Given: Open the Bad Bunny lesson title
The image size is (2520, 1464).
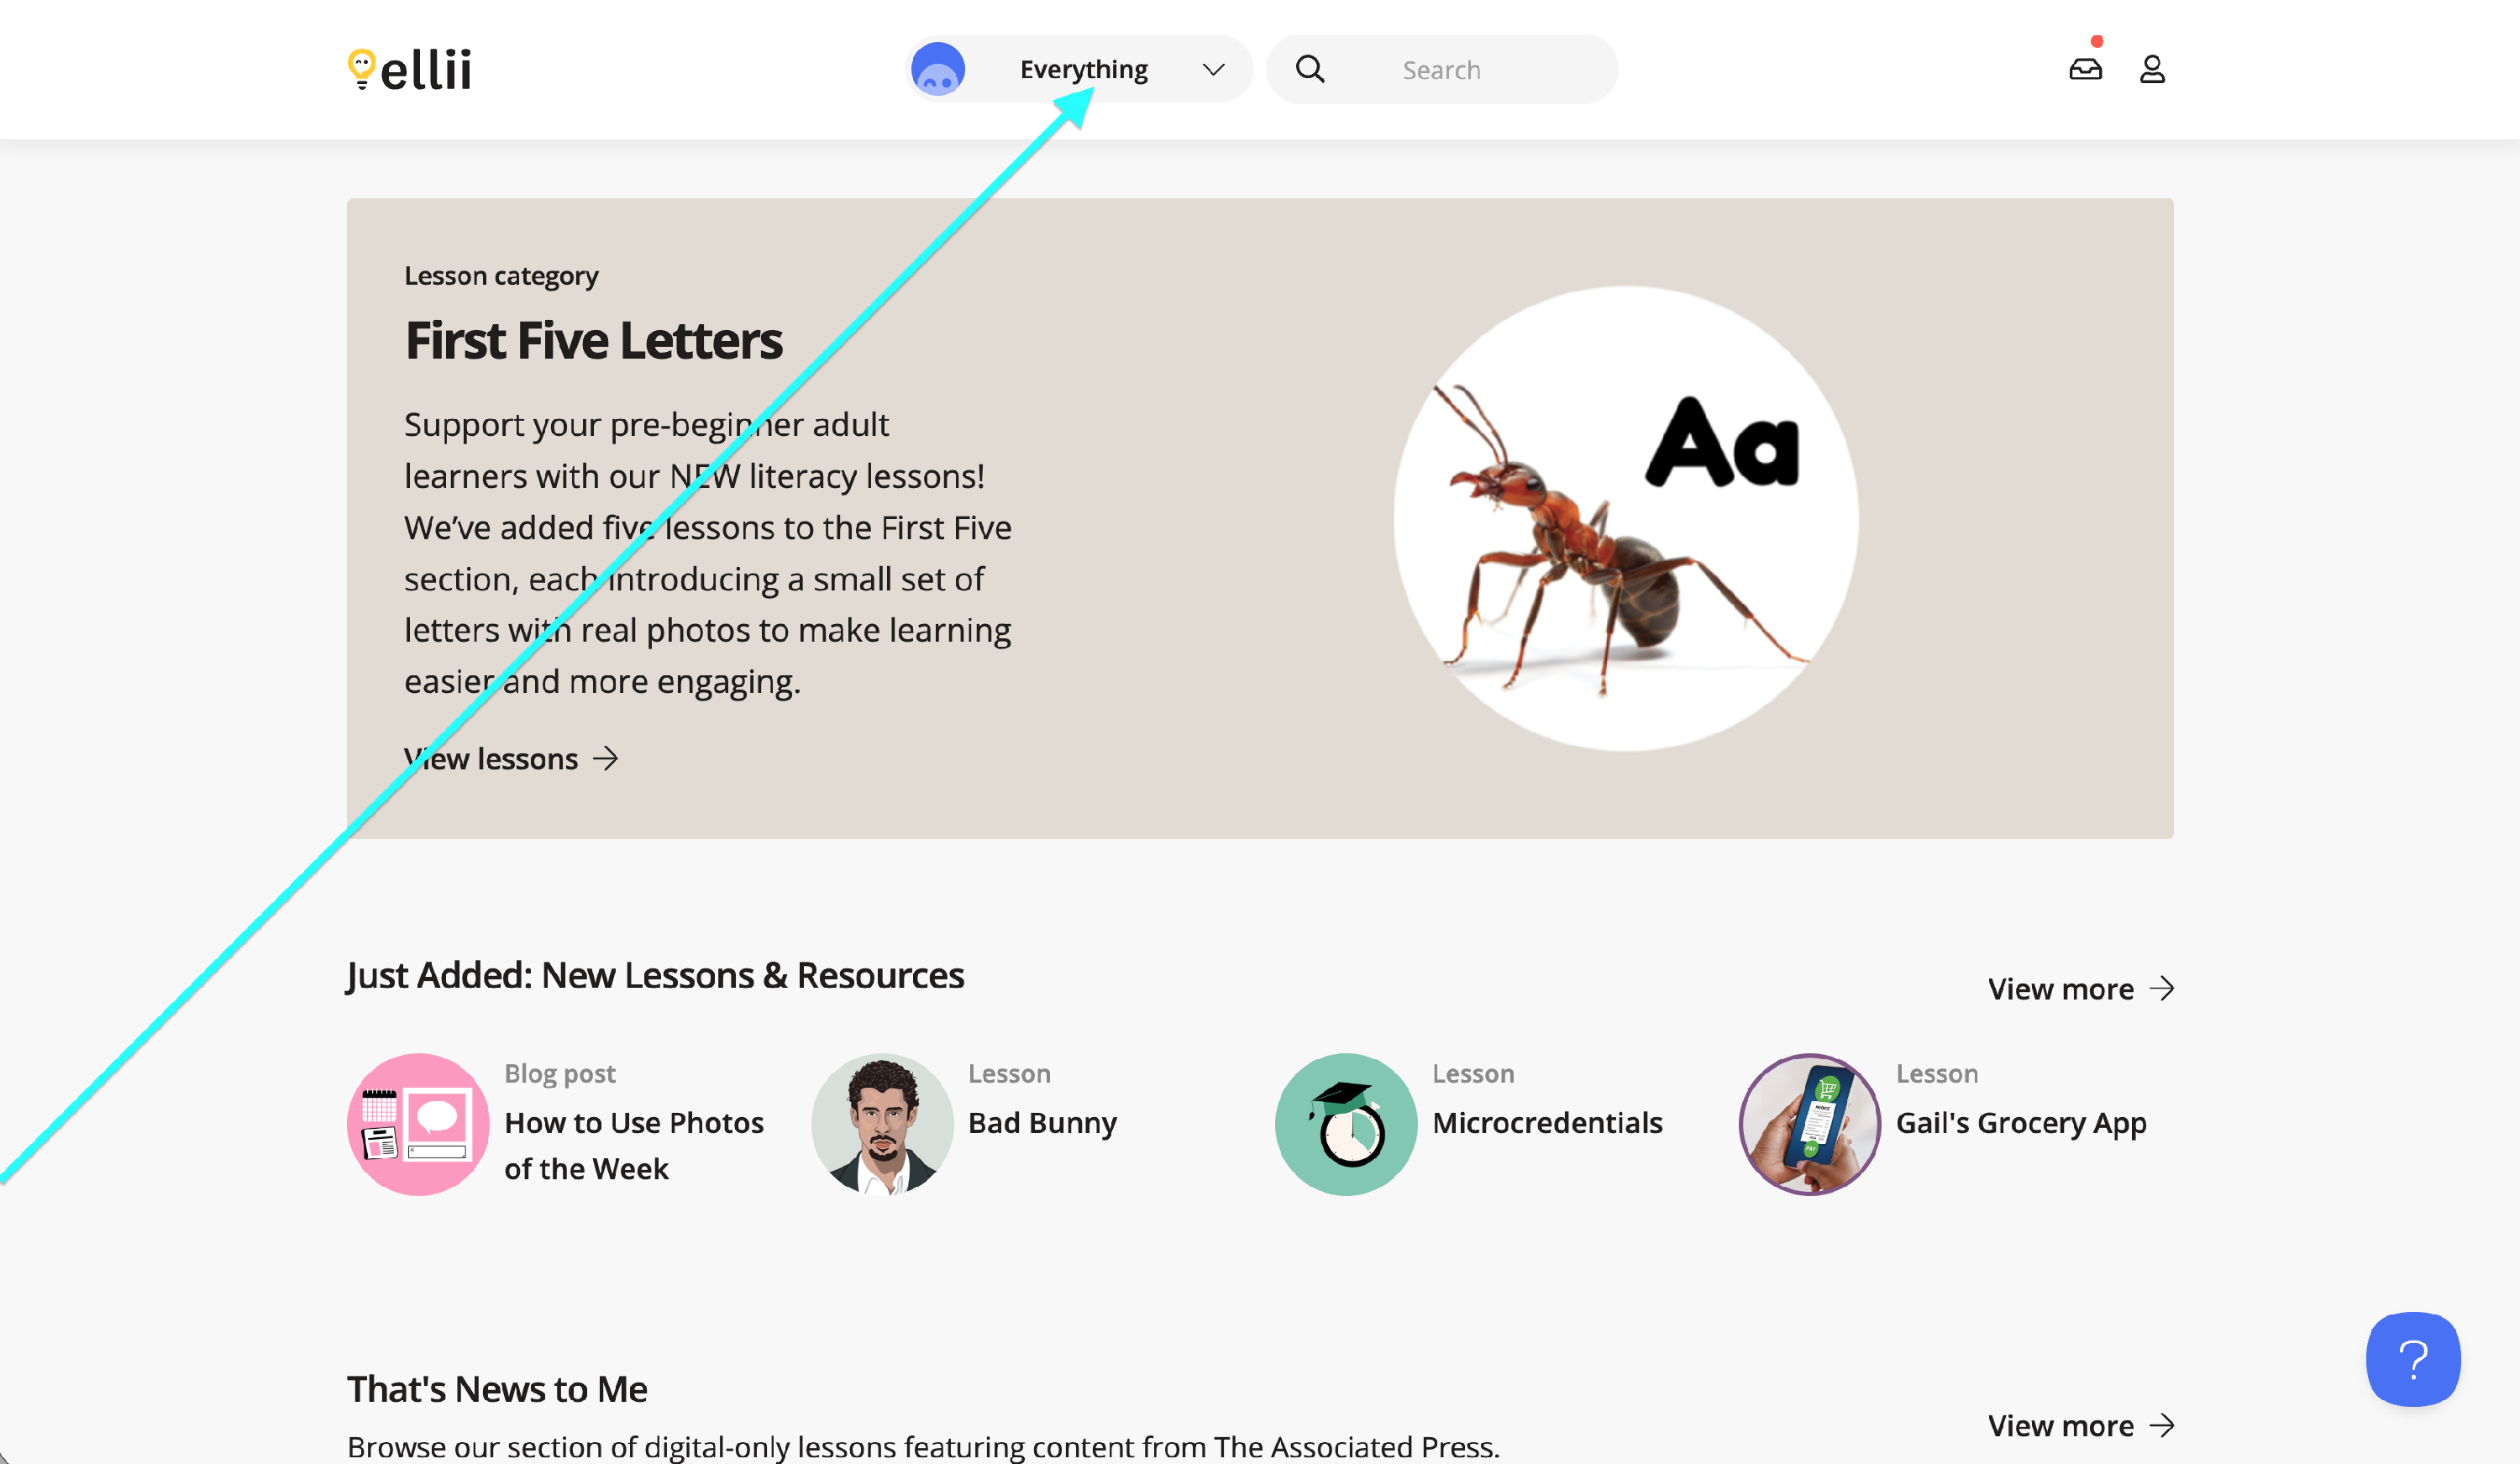Looking at the screenshot, I should point(1042,1123).
